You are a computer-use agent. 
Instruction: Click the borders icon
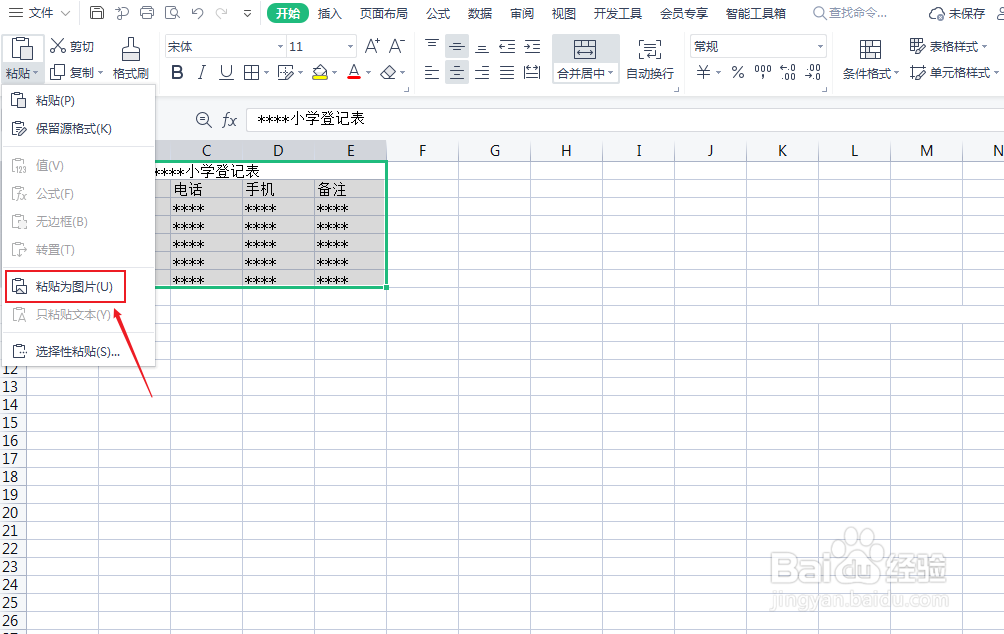[x=252, y=72]
